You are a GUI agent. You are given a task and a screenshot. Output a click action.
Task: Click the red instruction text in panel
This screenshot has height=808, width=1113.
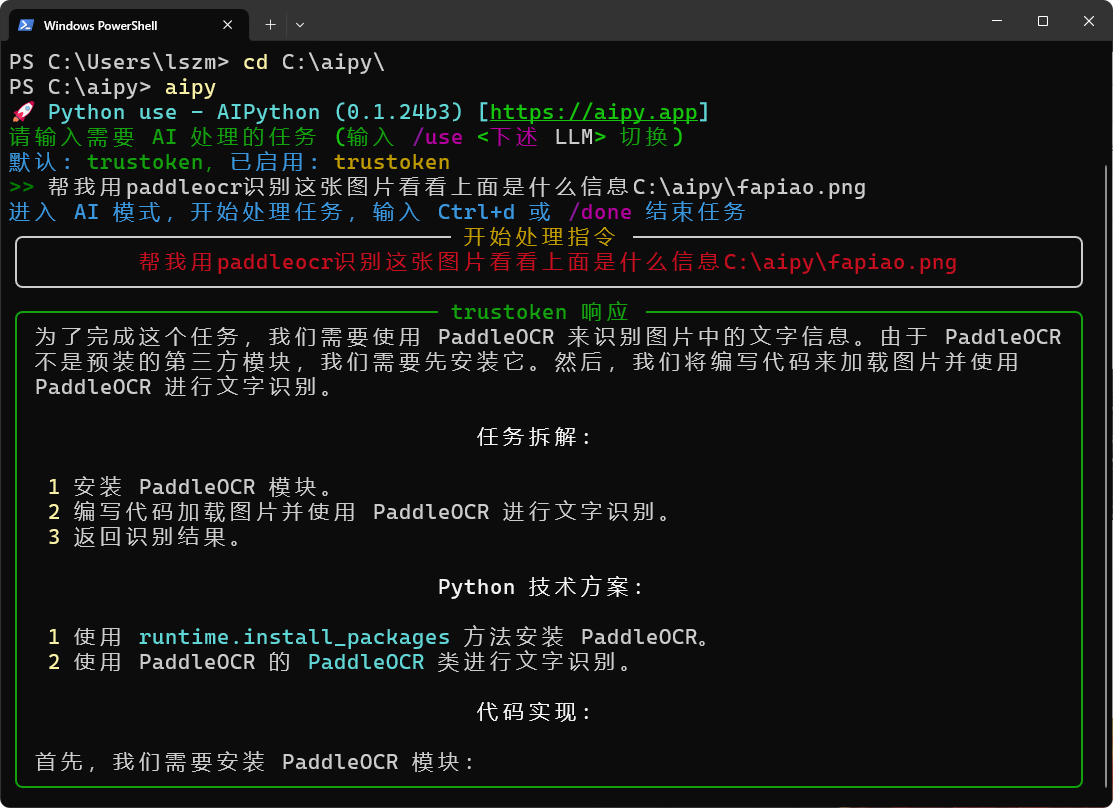547,262
